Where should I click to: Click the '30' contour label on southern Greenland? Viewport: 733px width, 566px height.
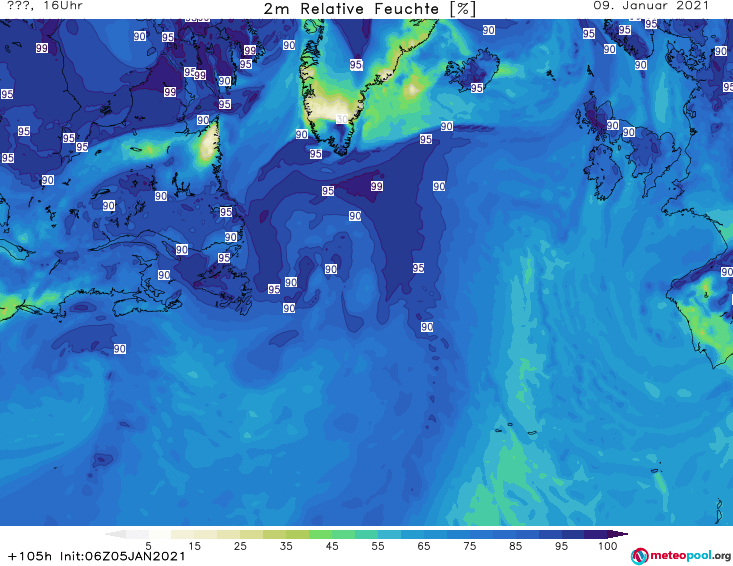[x=342, y=119]
